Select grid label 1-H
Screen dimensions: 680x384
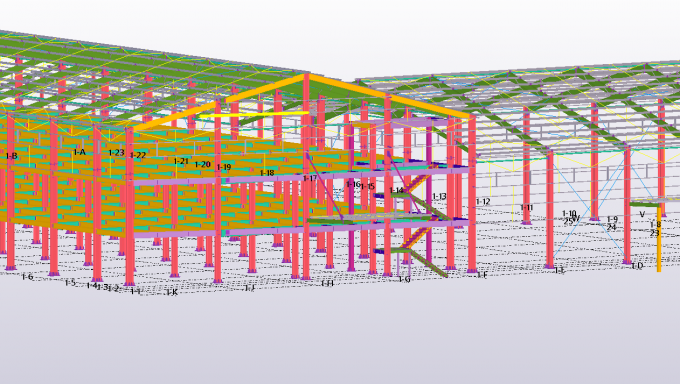point(327,283)
